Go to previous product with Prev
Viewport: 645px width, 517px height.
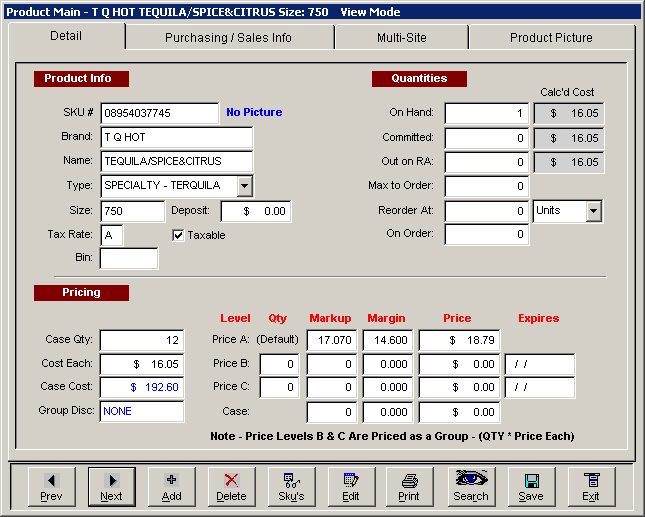(x=51, y=487)
